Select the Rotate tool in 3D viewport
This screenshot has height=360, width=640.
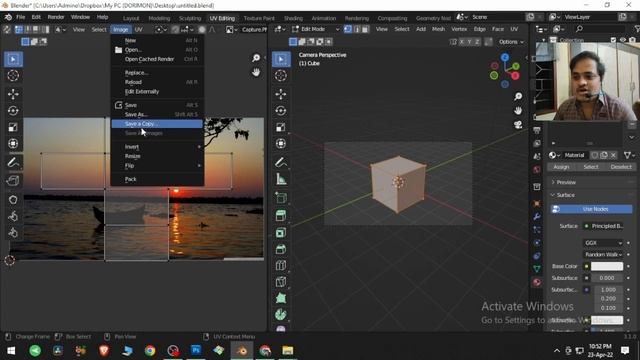(281, 111)
